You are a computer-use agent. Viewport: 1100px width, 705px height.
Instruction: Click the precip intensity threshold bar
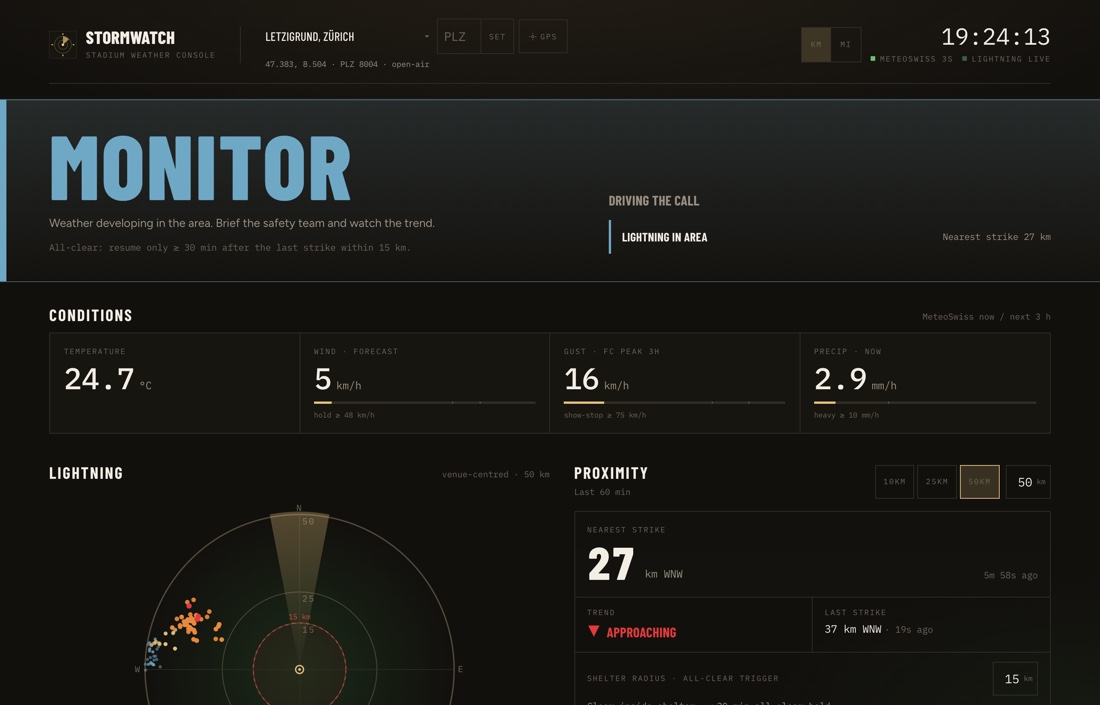tap(925, 403)
